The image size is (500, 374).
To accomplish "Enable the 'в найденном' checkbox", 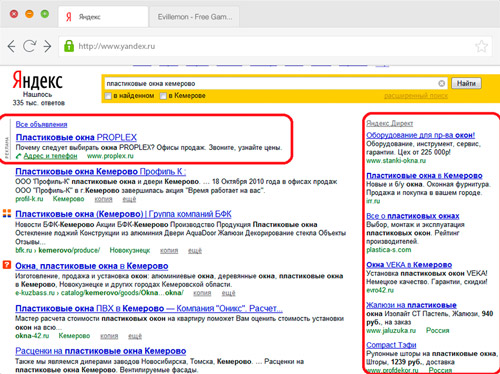I will tap(108, 96).
